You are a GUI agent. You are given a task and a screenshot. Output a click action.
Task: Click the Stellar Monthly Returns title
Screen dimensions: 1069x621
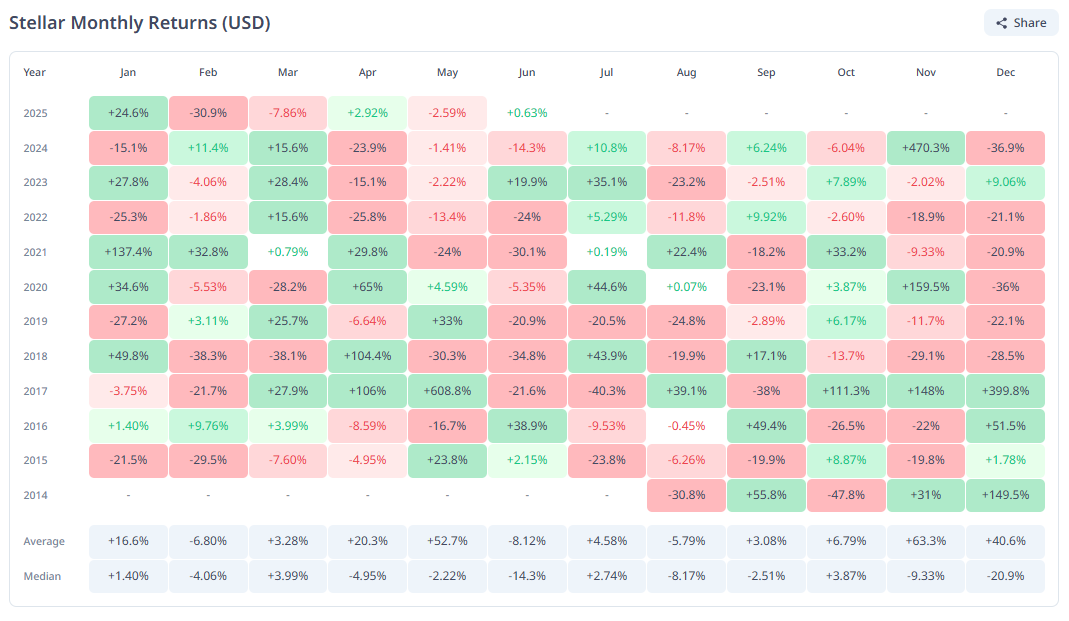point(140,22)
